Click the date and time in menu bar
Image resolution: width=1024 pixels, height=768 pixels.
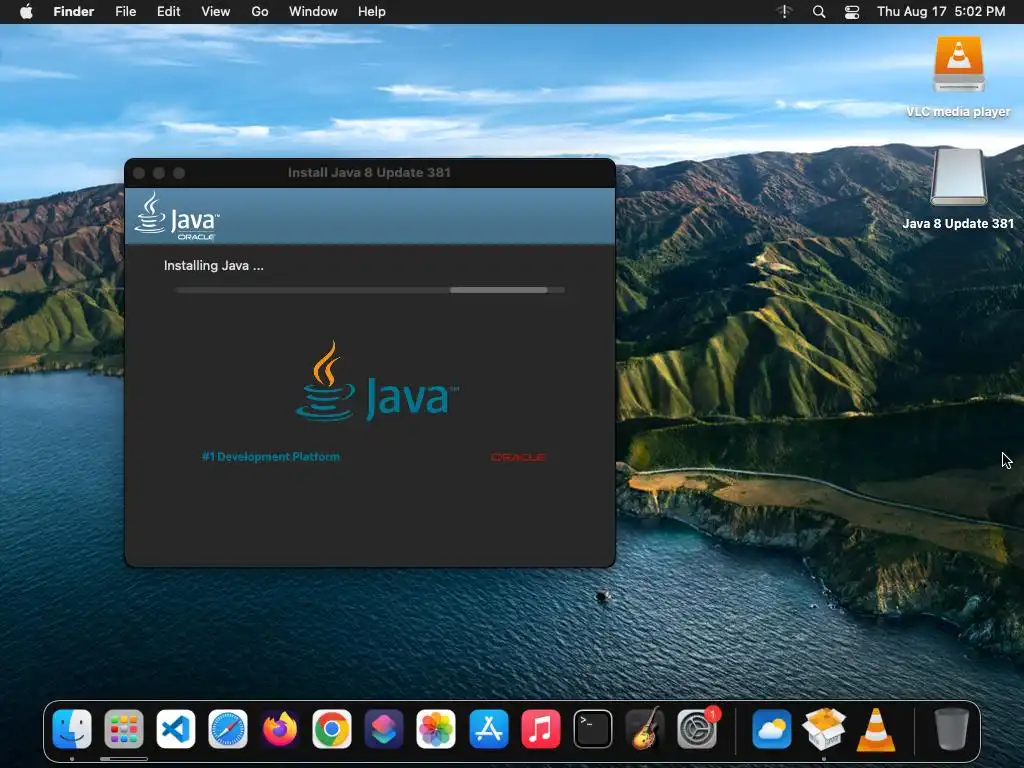tap(941, 12)
